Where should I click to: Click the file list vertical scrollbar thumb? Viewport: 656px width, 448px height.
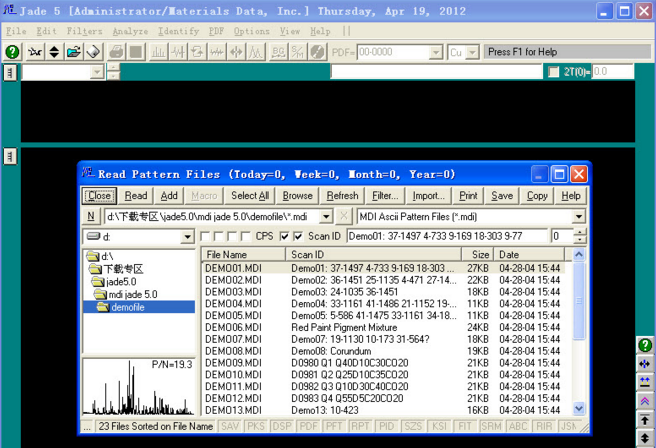(x=579, y=300)
